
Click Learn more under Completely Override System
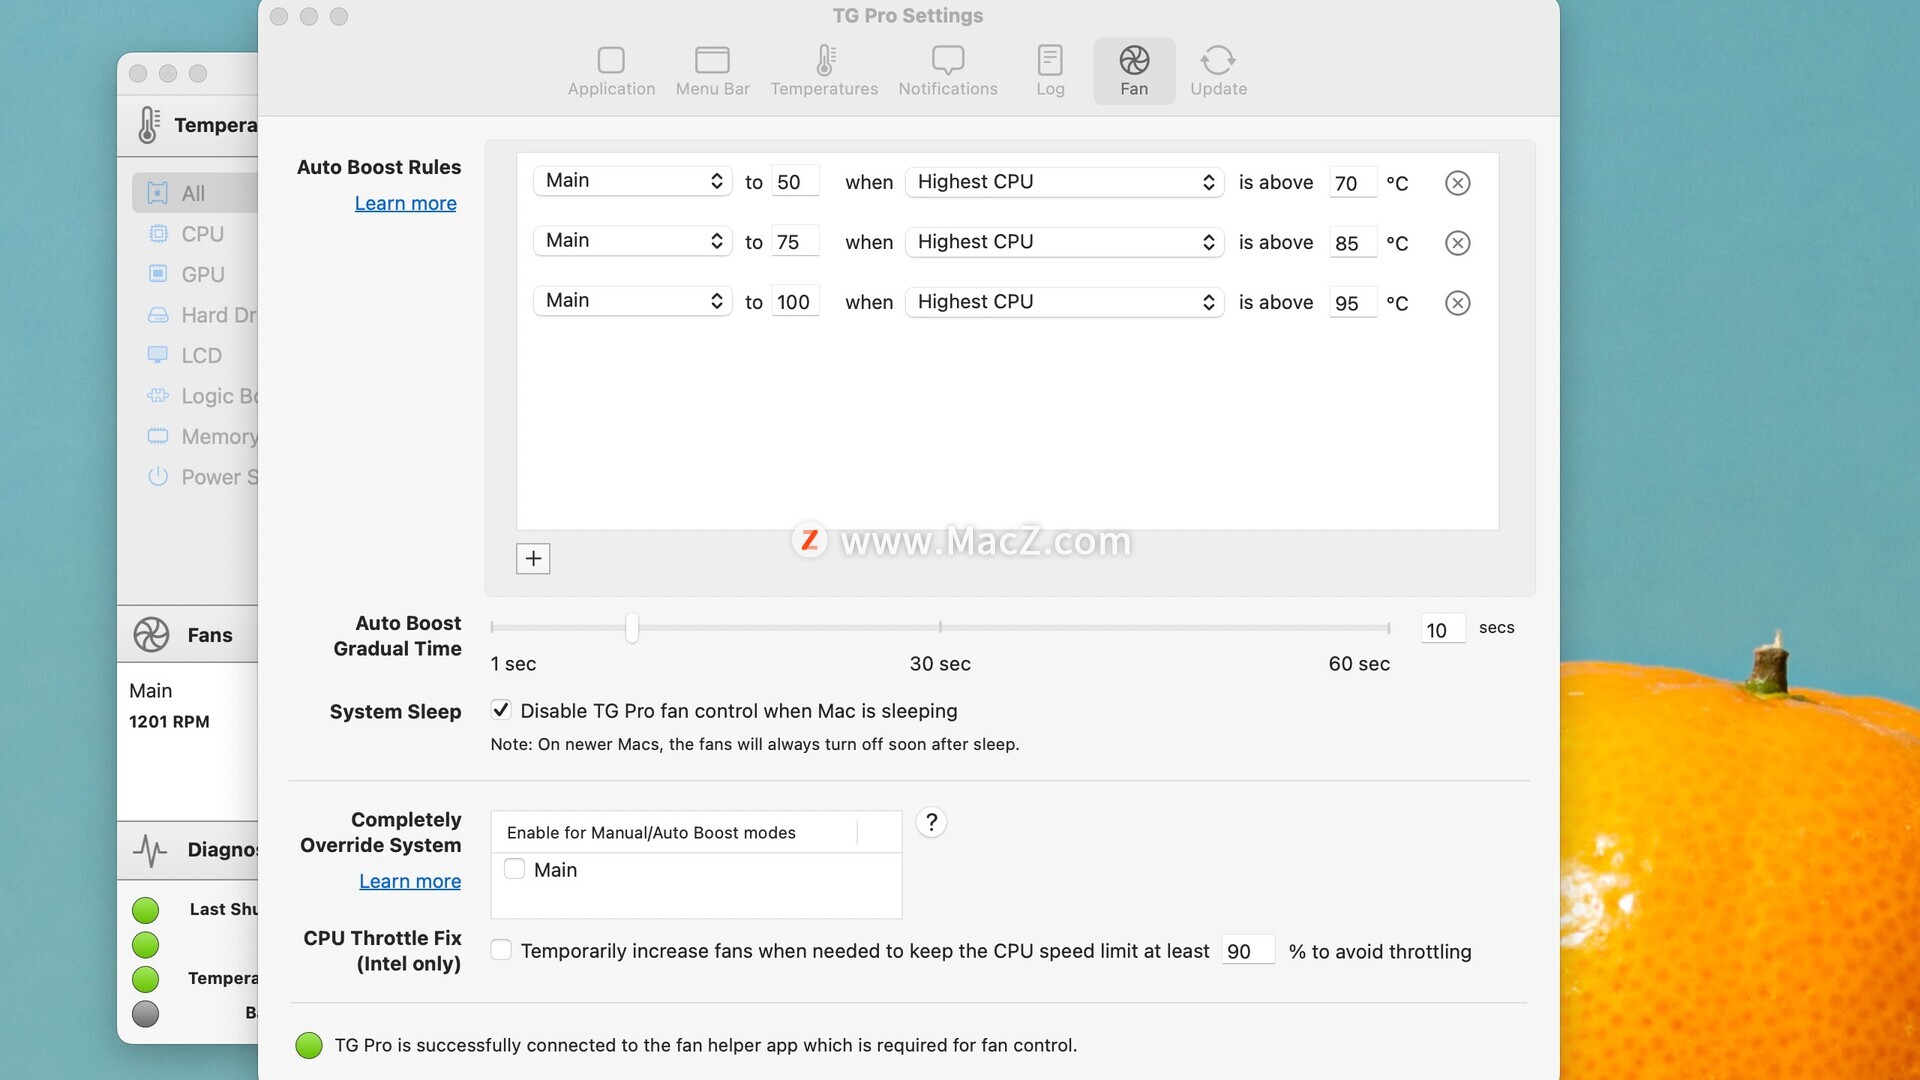point(410,881)
